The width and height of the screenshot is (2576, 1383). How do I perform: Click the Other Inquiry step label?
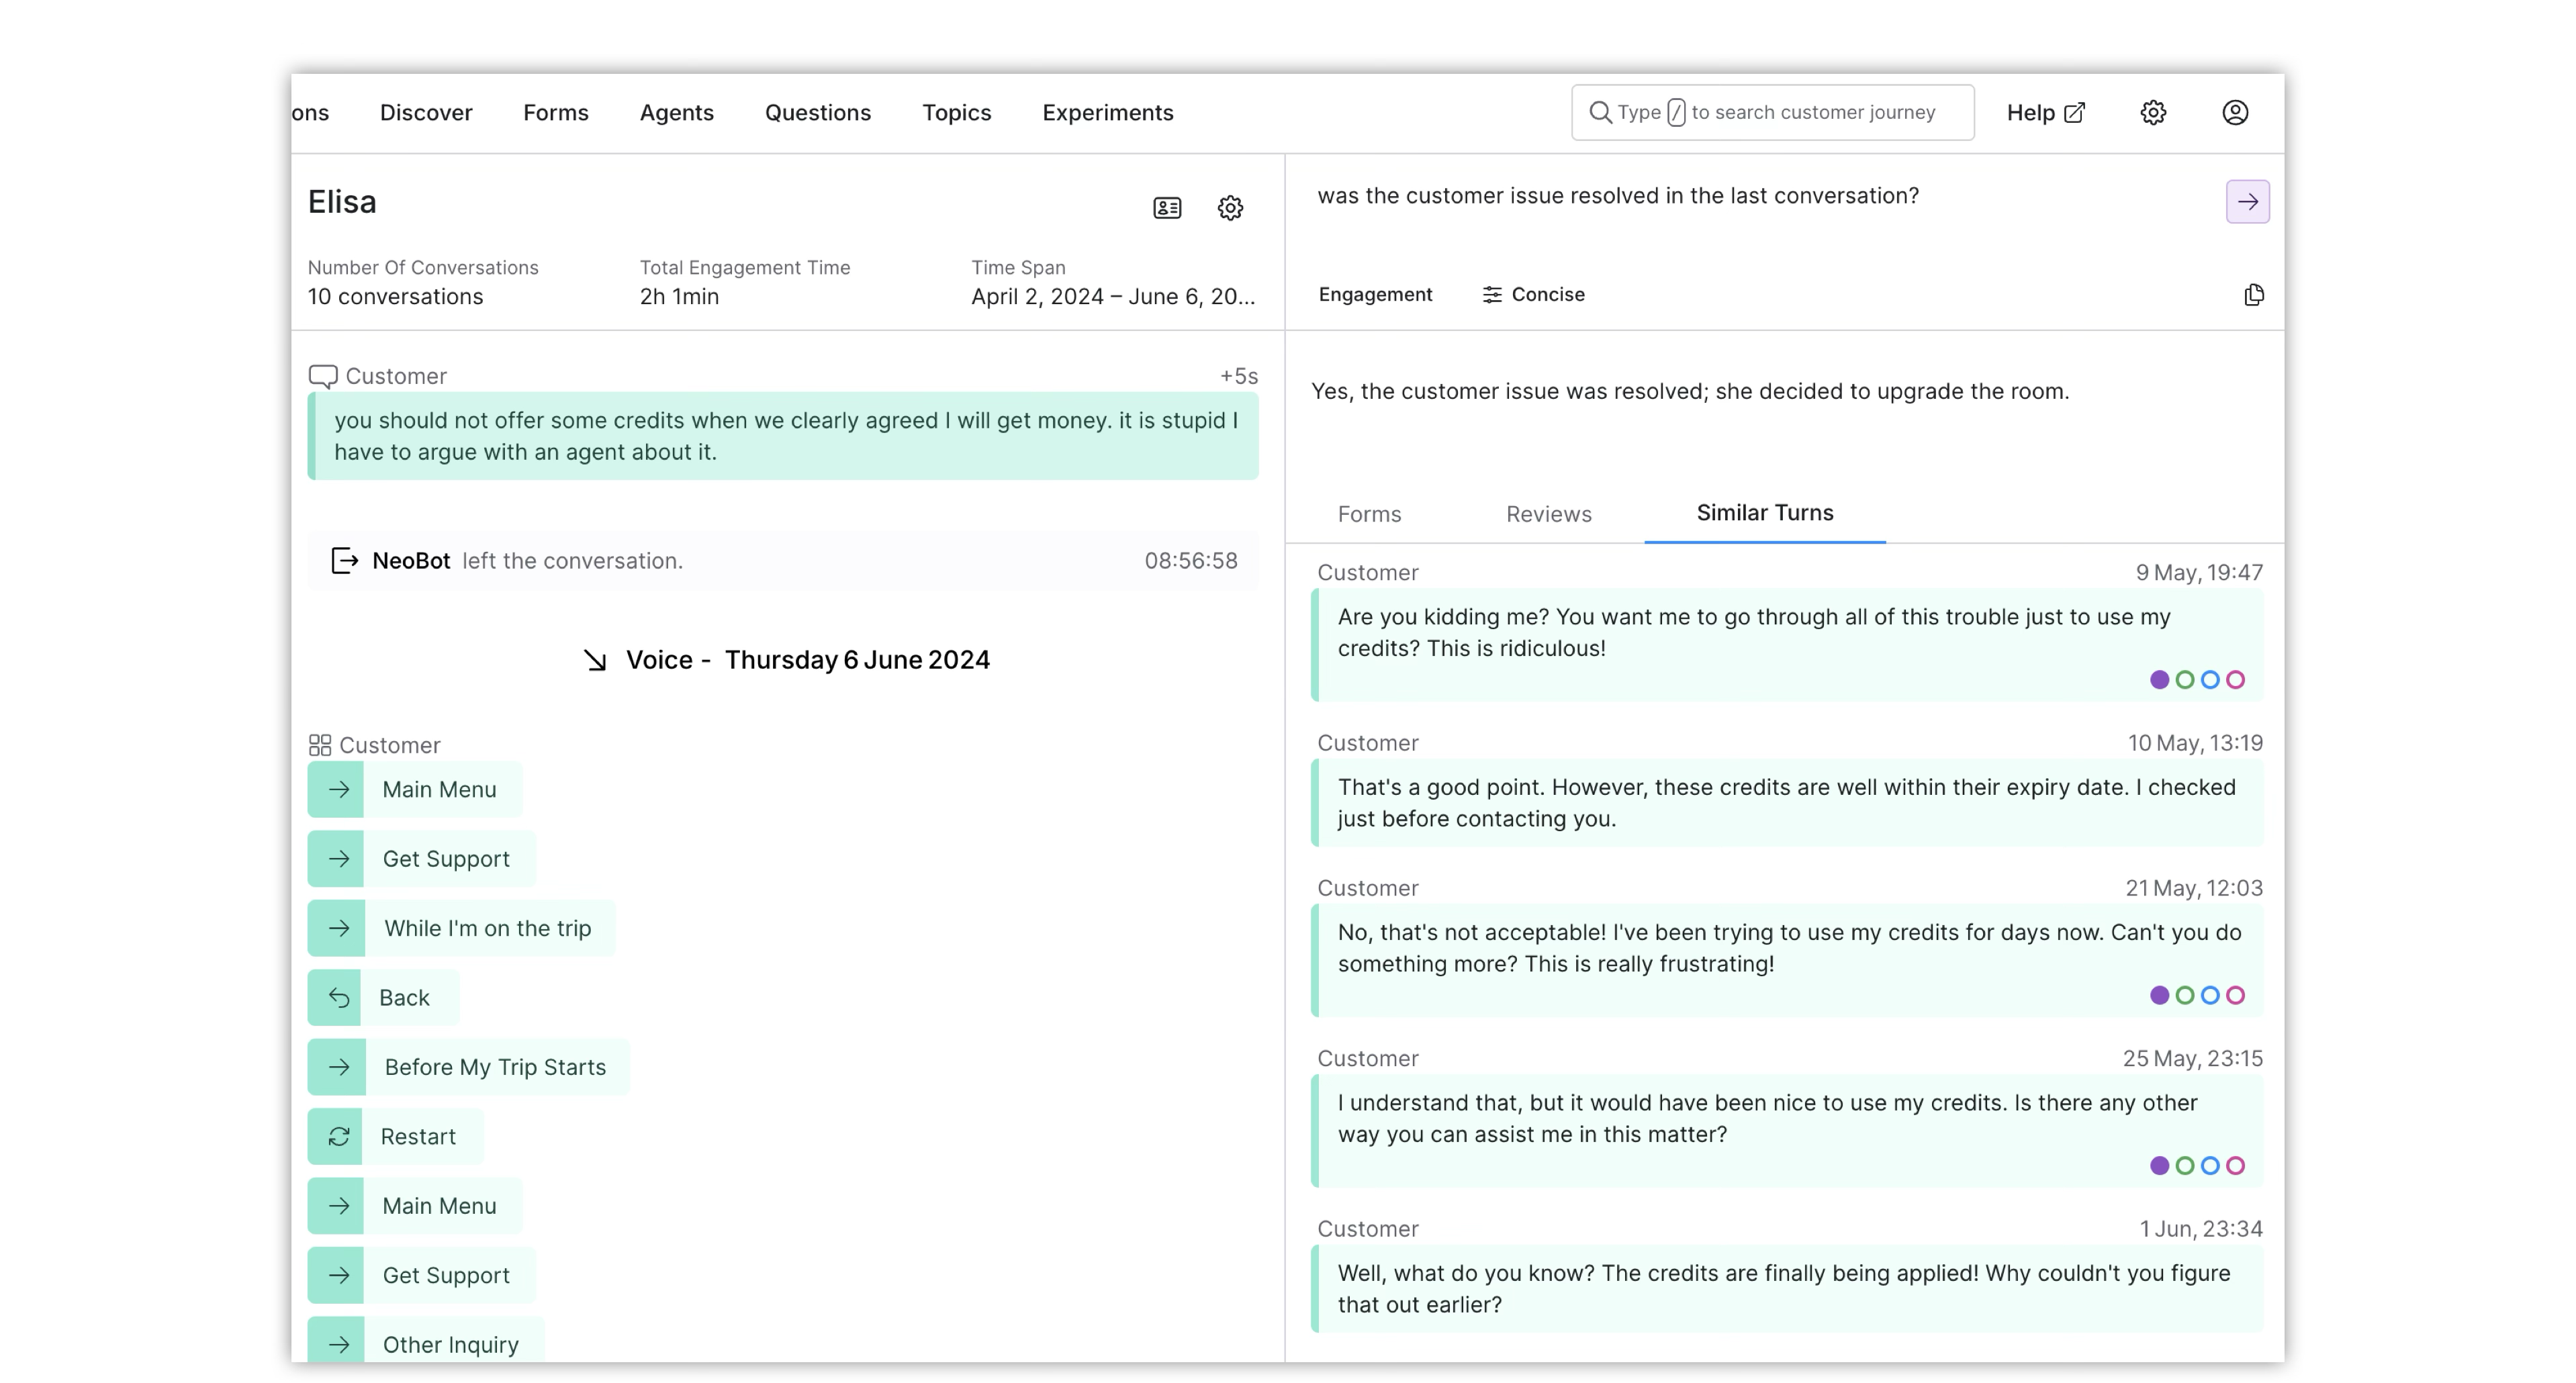pyautogui.click(x=451, y=1345)
